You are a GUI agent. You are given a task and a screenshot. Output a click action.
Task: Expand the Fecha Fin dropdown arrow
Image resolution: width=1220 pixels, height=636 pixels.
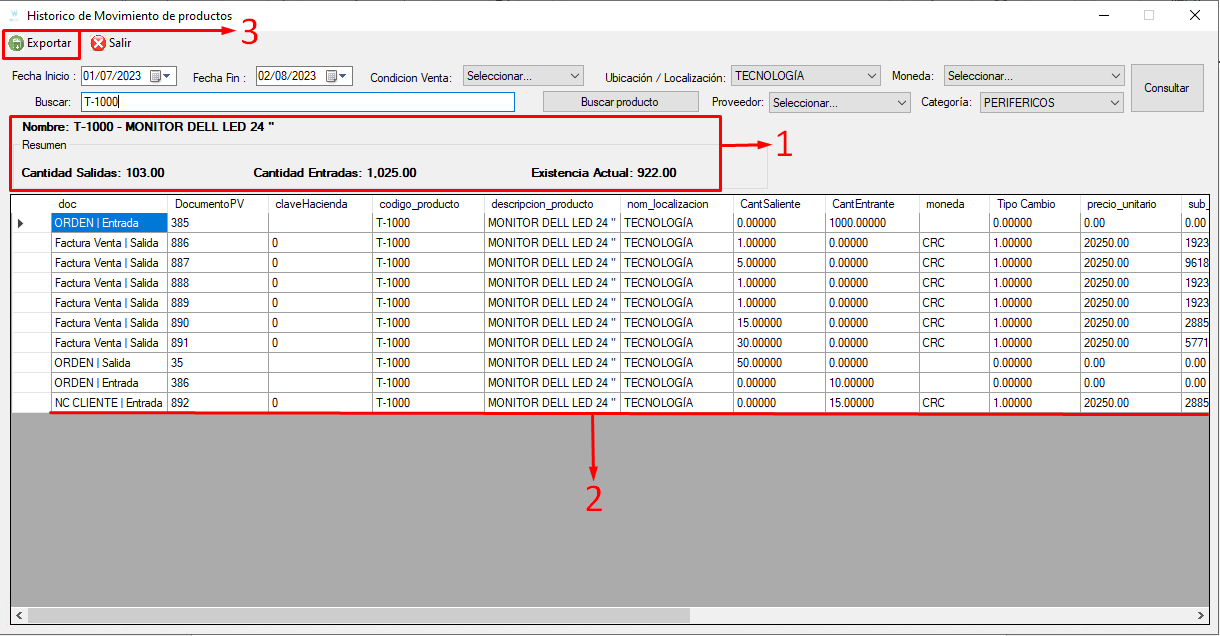(x=344, y=75)
